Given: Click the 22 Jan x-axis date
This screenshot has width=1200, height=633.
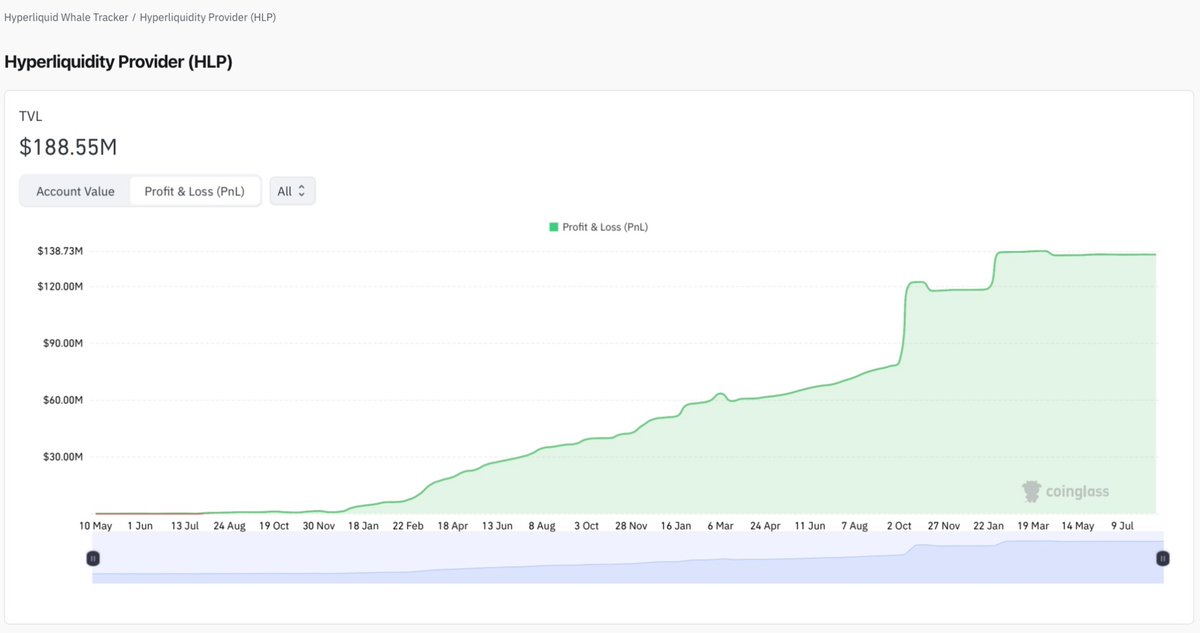Looking at the screenshot, I should tap(989, 525).
